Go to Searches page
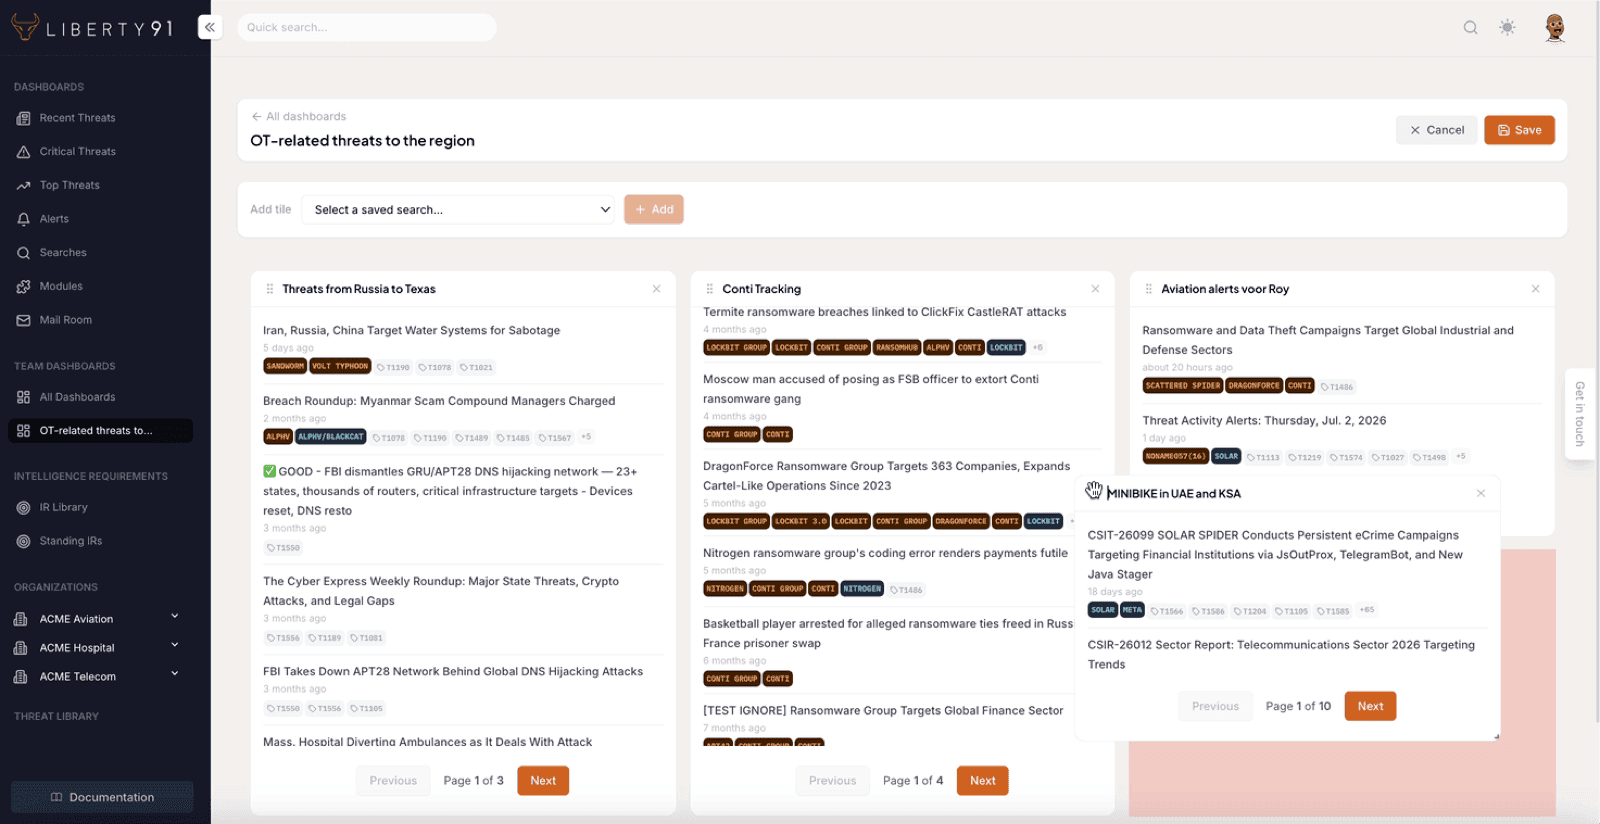The width and height of the screenshot is (1600, 824). tap(63, 253)
